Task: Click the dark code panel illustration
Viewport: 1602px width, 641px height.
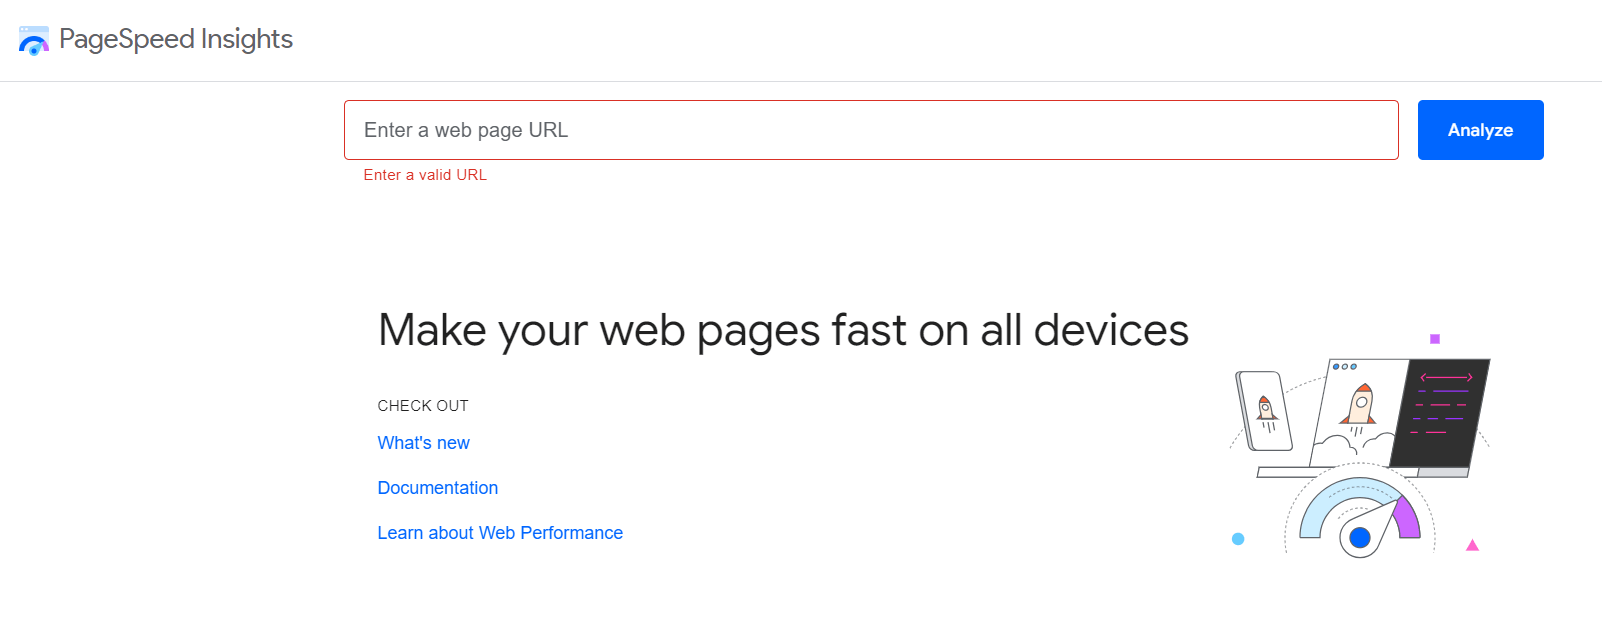Action: [x=1442, y=412]
